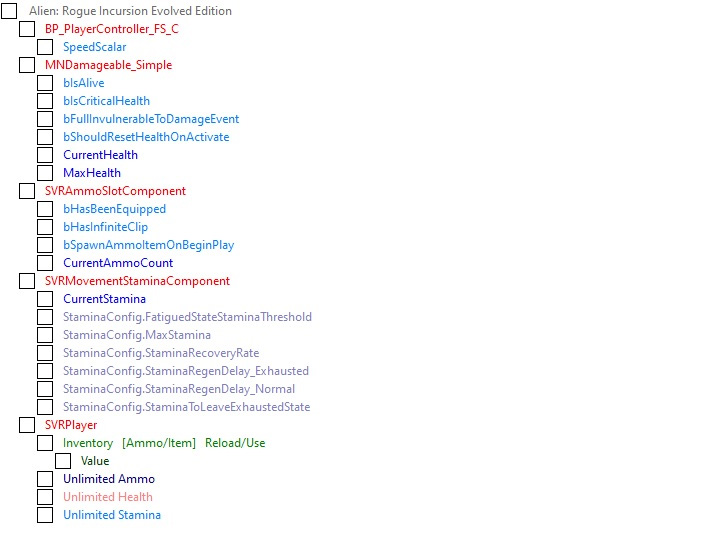Tick the MaxHealth entry checkbox
Viewport: 720px width, 534px height.
point(45,173)
